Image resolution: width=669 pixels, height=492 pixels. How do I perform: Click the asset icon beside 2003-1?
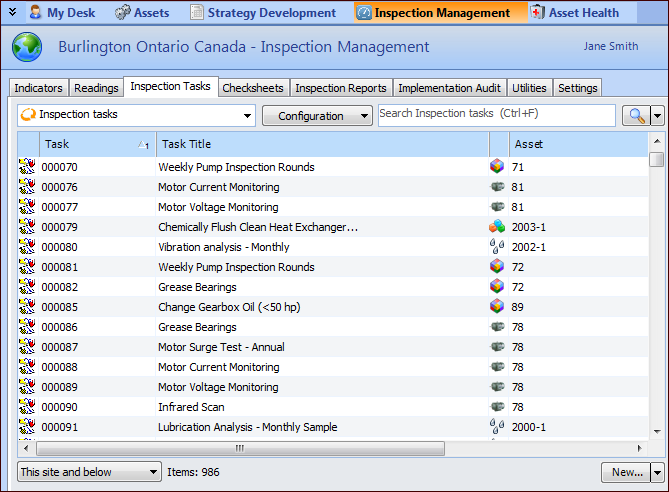coord(497,227)
